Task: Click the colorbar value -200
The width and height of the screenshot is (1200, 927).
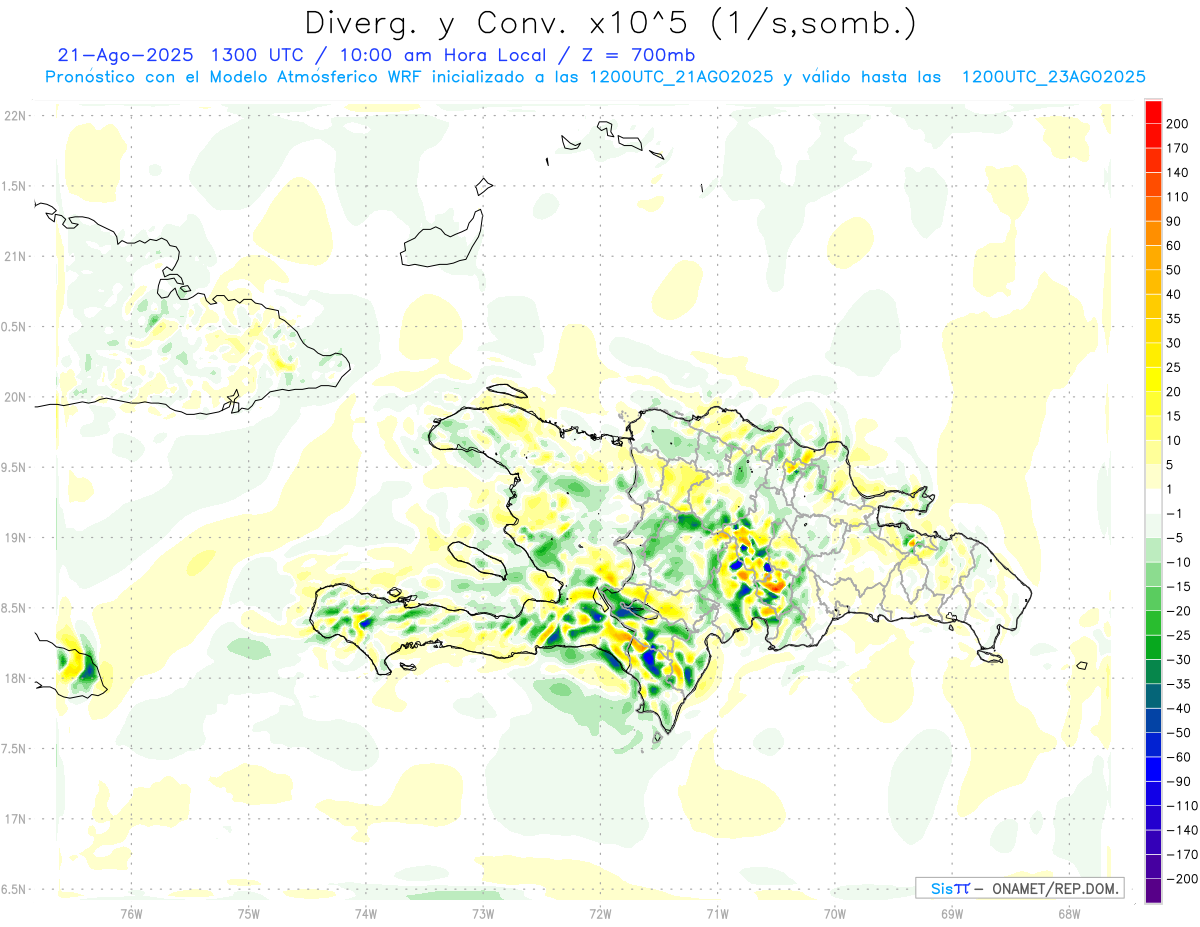Action: point(1181,879)
